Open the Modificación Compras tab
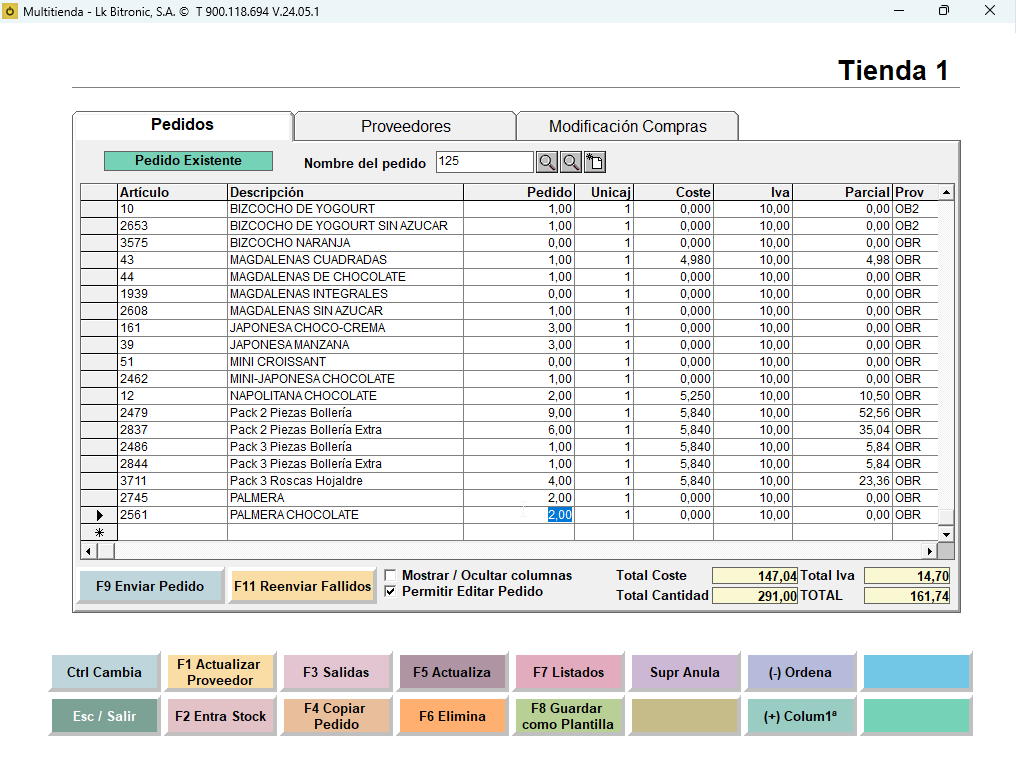Image resolution: width=1016 pixels, height=783 pixels. tap(627, 126)
